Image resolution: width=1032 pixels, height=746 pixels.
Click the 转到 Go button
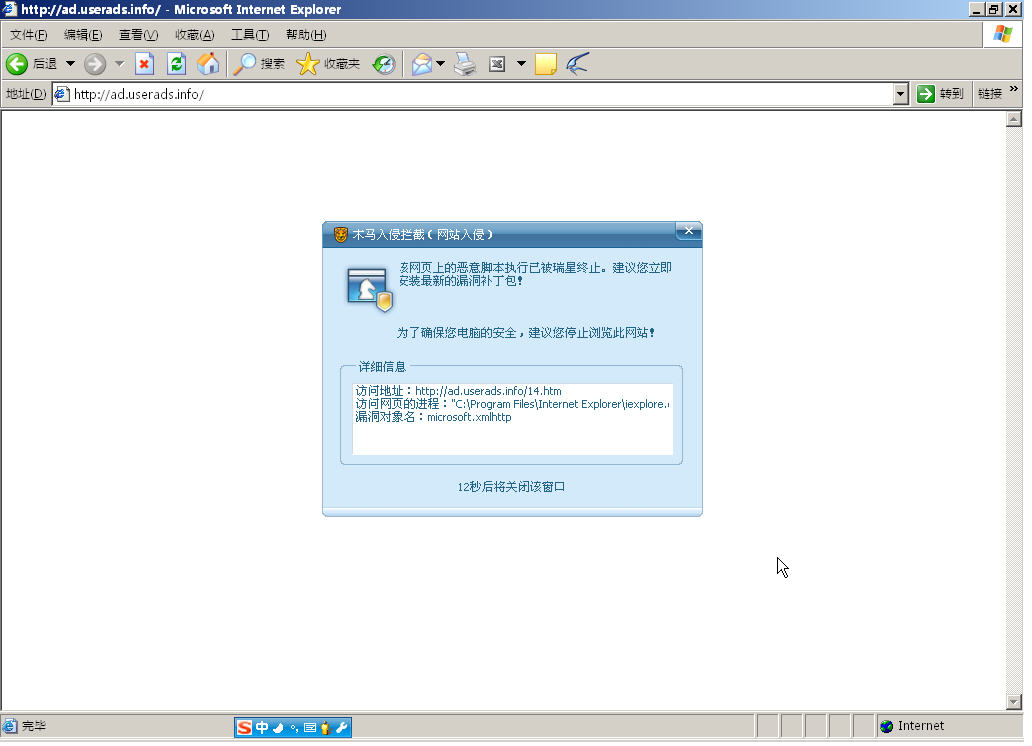[940, 94]
